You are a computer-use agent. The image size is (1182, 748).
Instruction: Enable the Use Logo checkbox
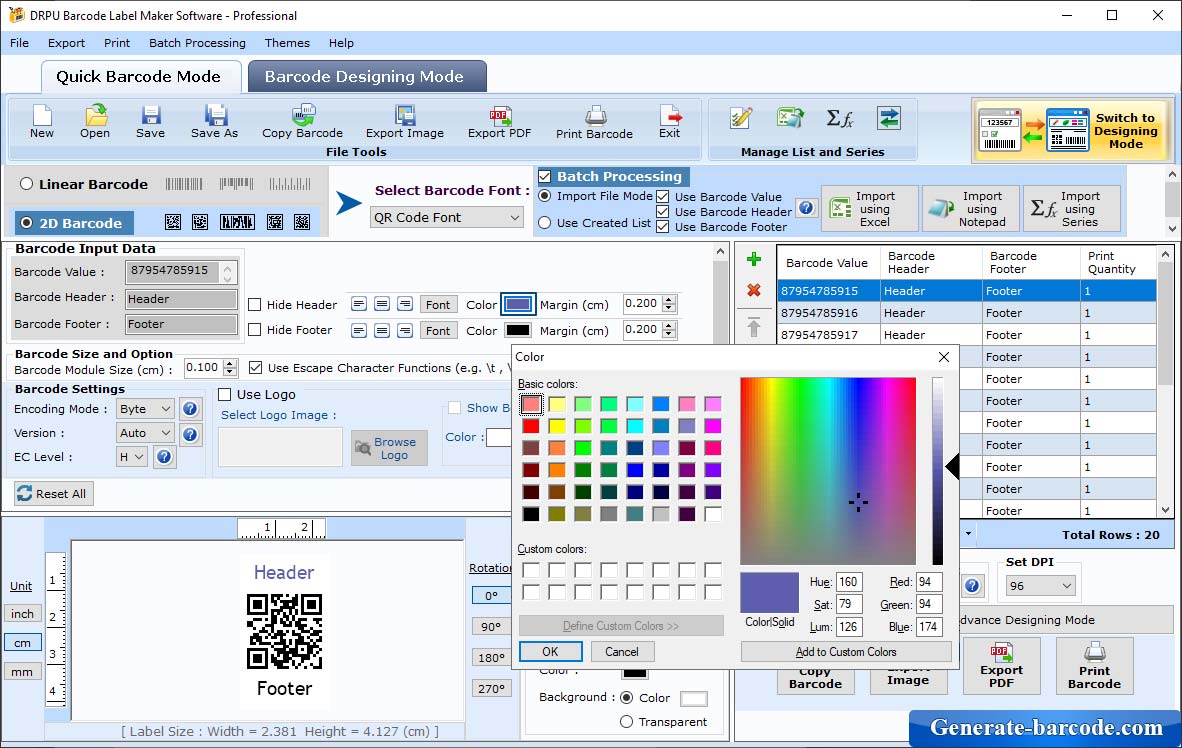pyautogui.click(x=225, y=394)
